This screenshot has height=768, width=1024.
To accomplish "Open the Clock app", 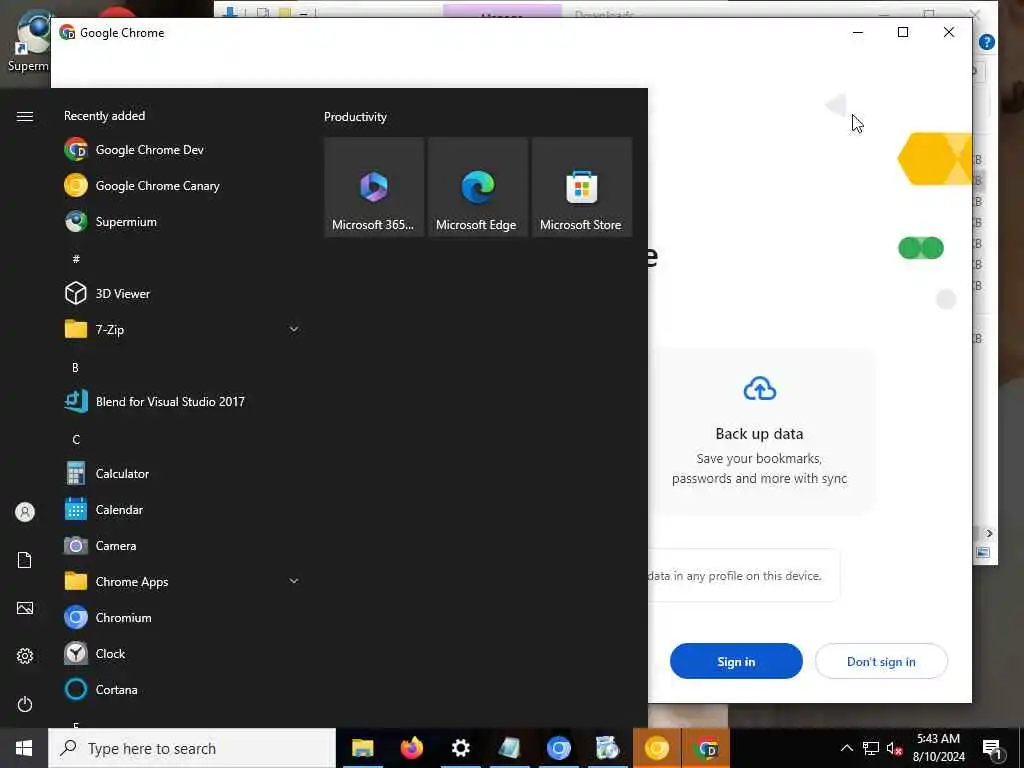I will (182, 653).
